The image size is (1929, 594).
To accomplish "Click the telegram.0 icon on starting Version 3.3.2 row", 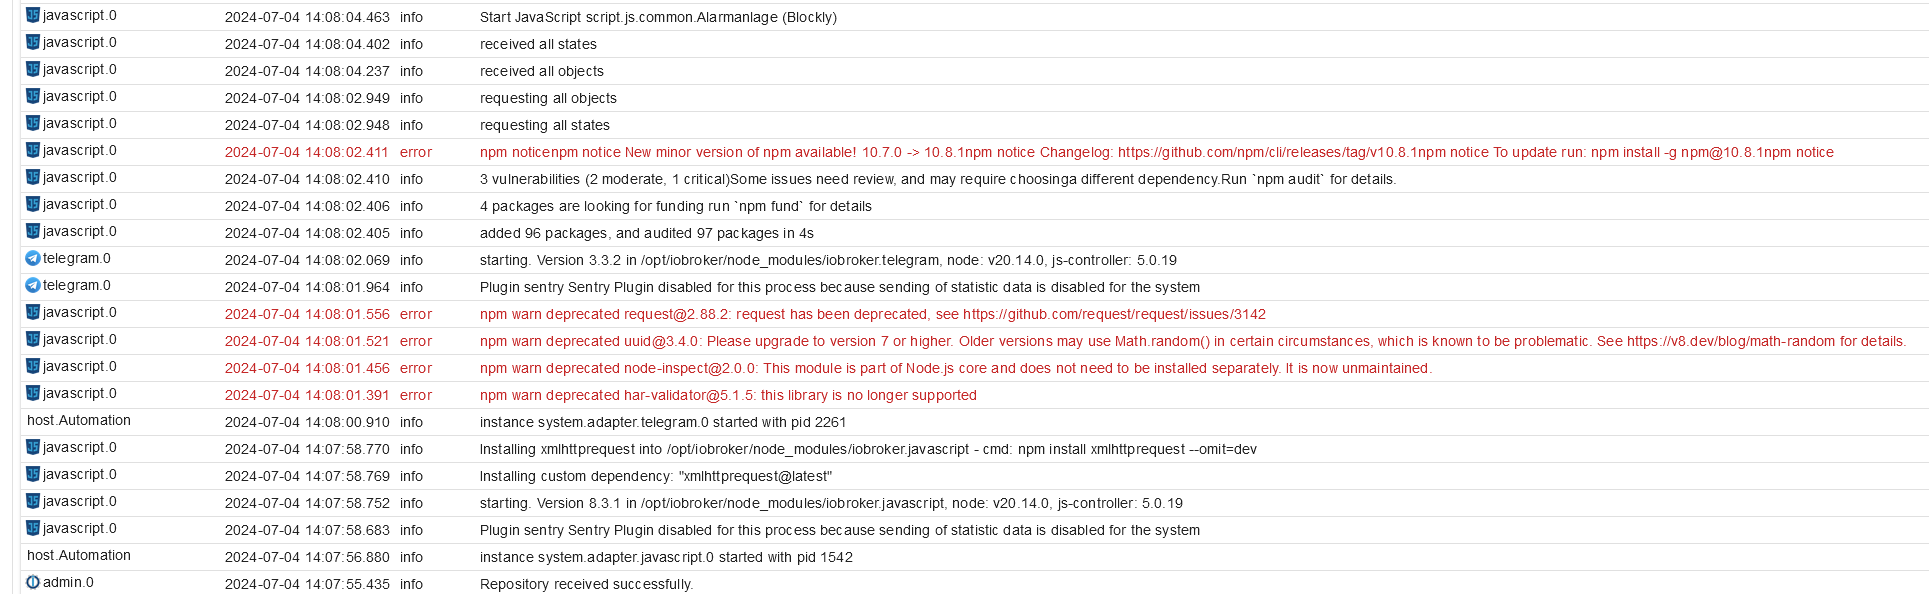I will pyautogui.click(x=33, y=258).
